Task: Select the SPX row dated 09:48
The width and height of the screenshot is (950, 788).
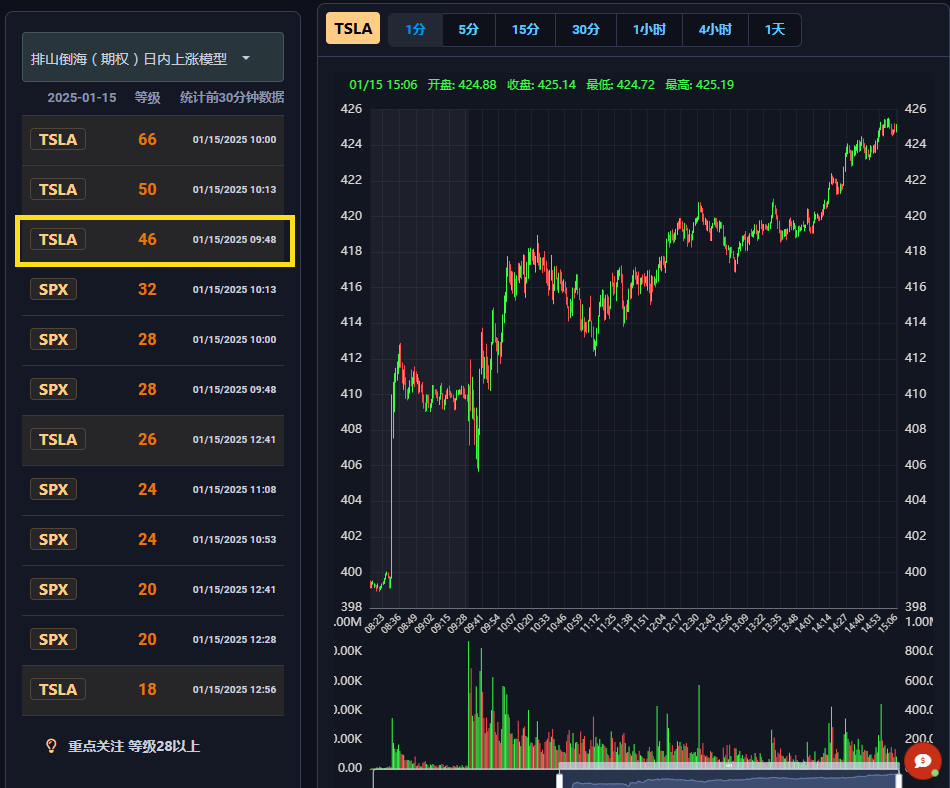Action: pos(153,389)
